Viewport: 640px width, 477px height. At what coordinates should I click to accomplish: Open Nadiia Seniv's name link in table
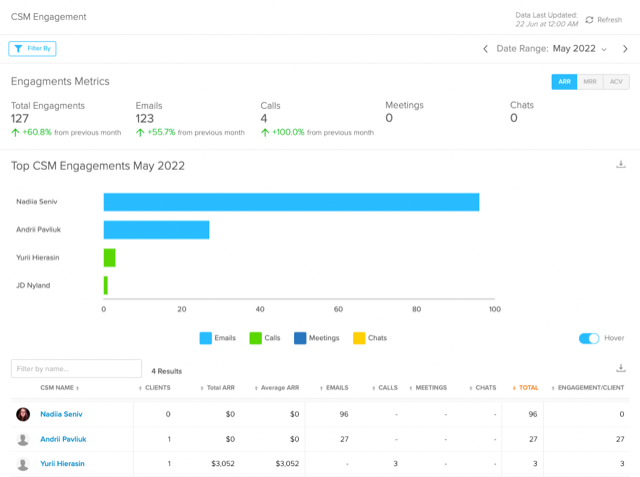tap(62, 414)
